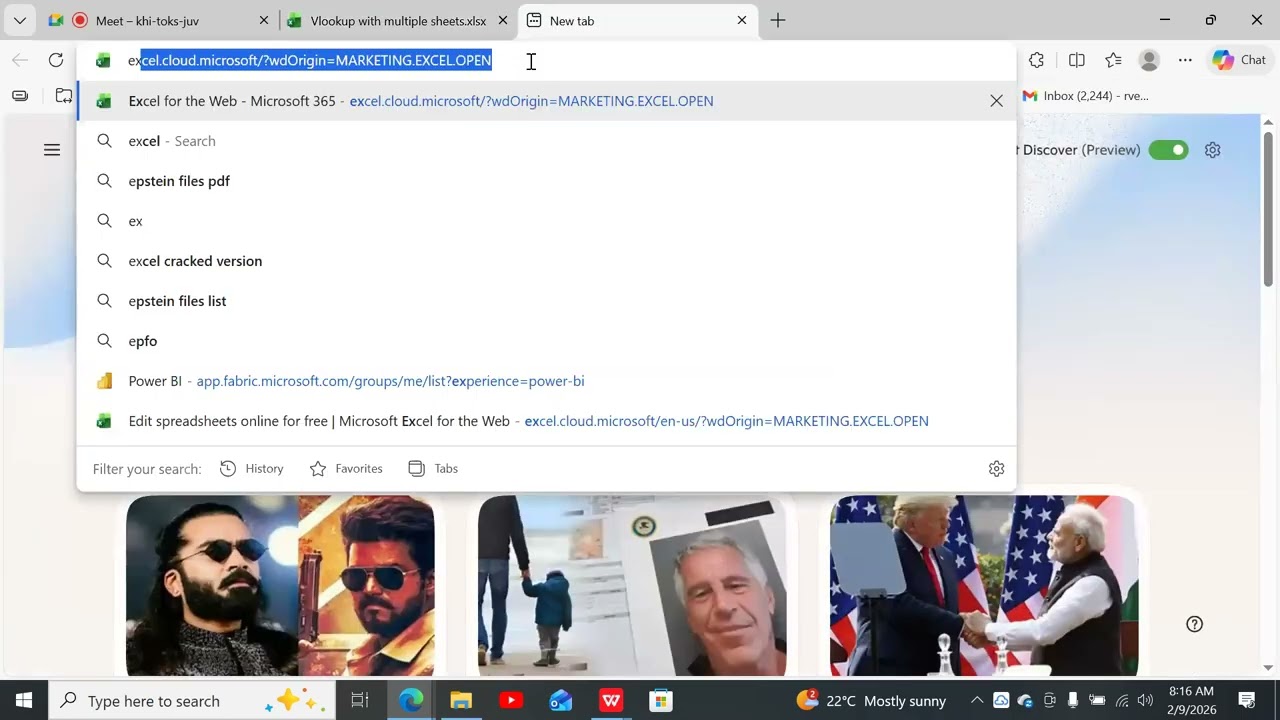1280x720 pixels.
Task: Choose the 'epstein files list' suggestion
Action: [546, 301]
